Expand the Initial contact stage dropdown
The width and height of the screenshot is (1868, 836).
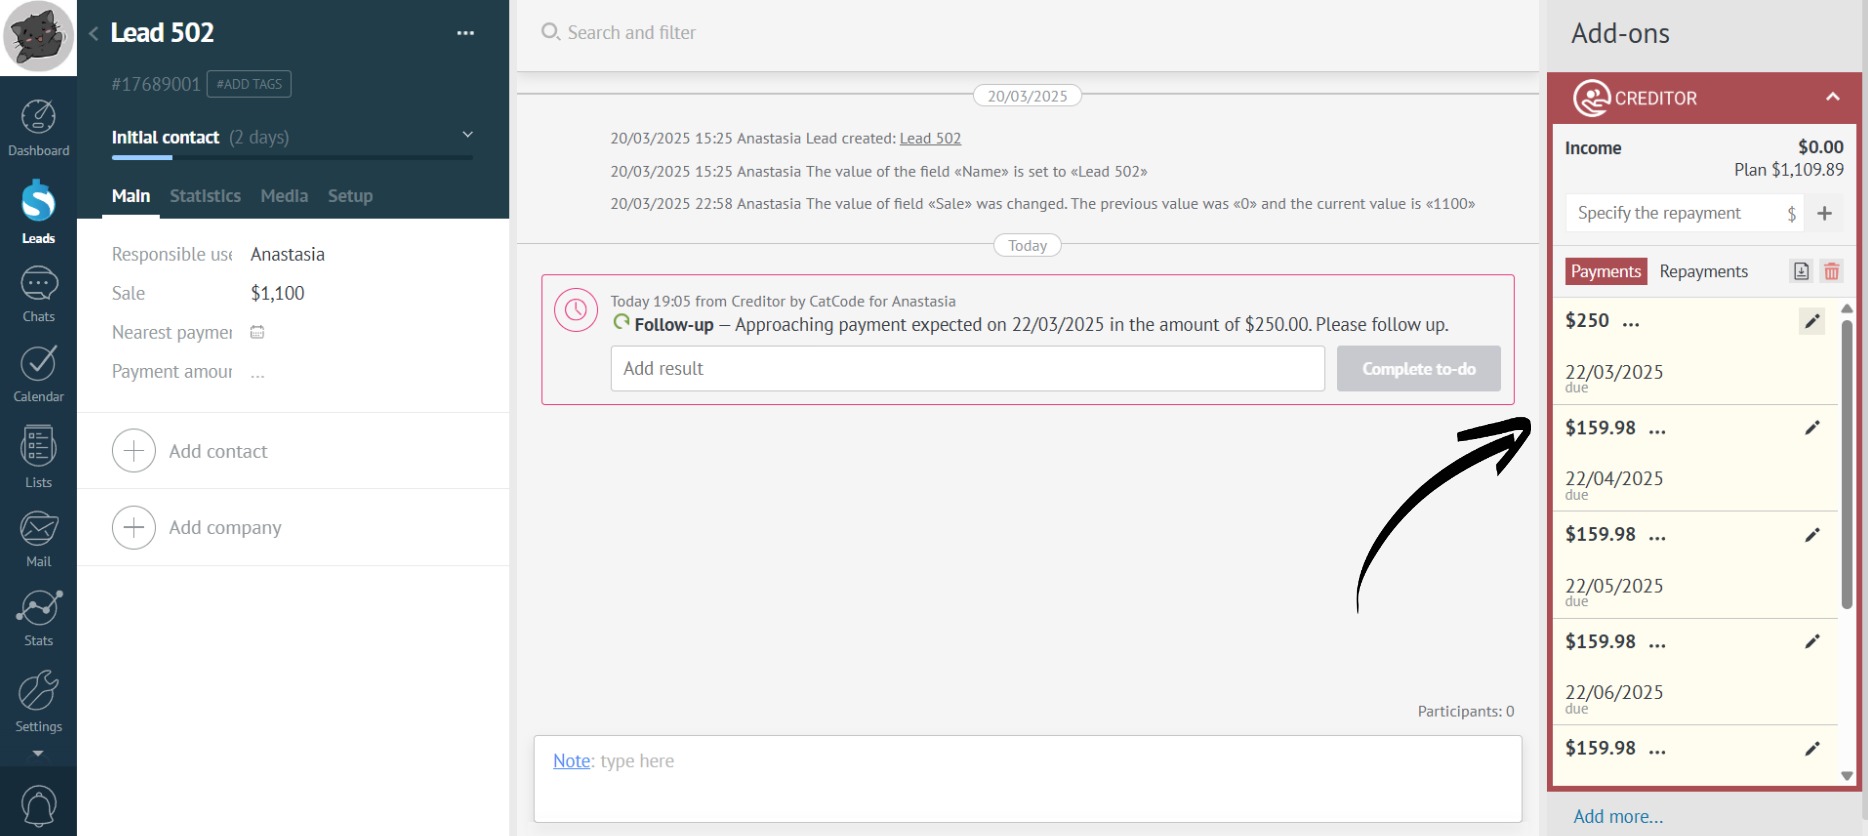(467, 135)
